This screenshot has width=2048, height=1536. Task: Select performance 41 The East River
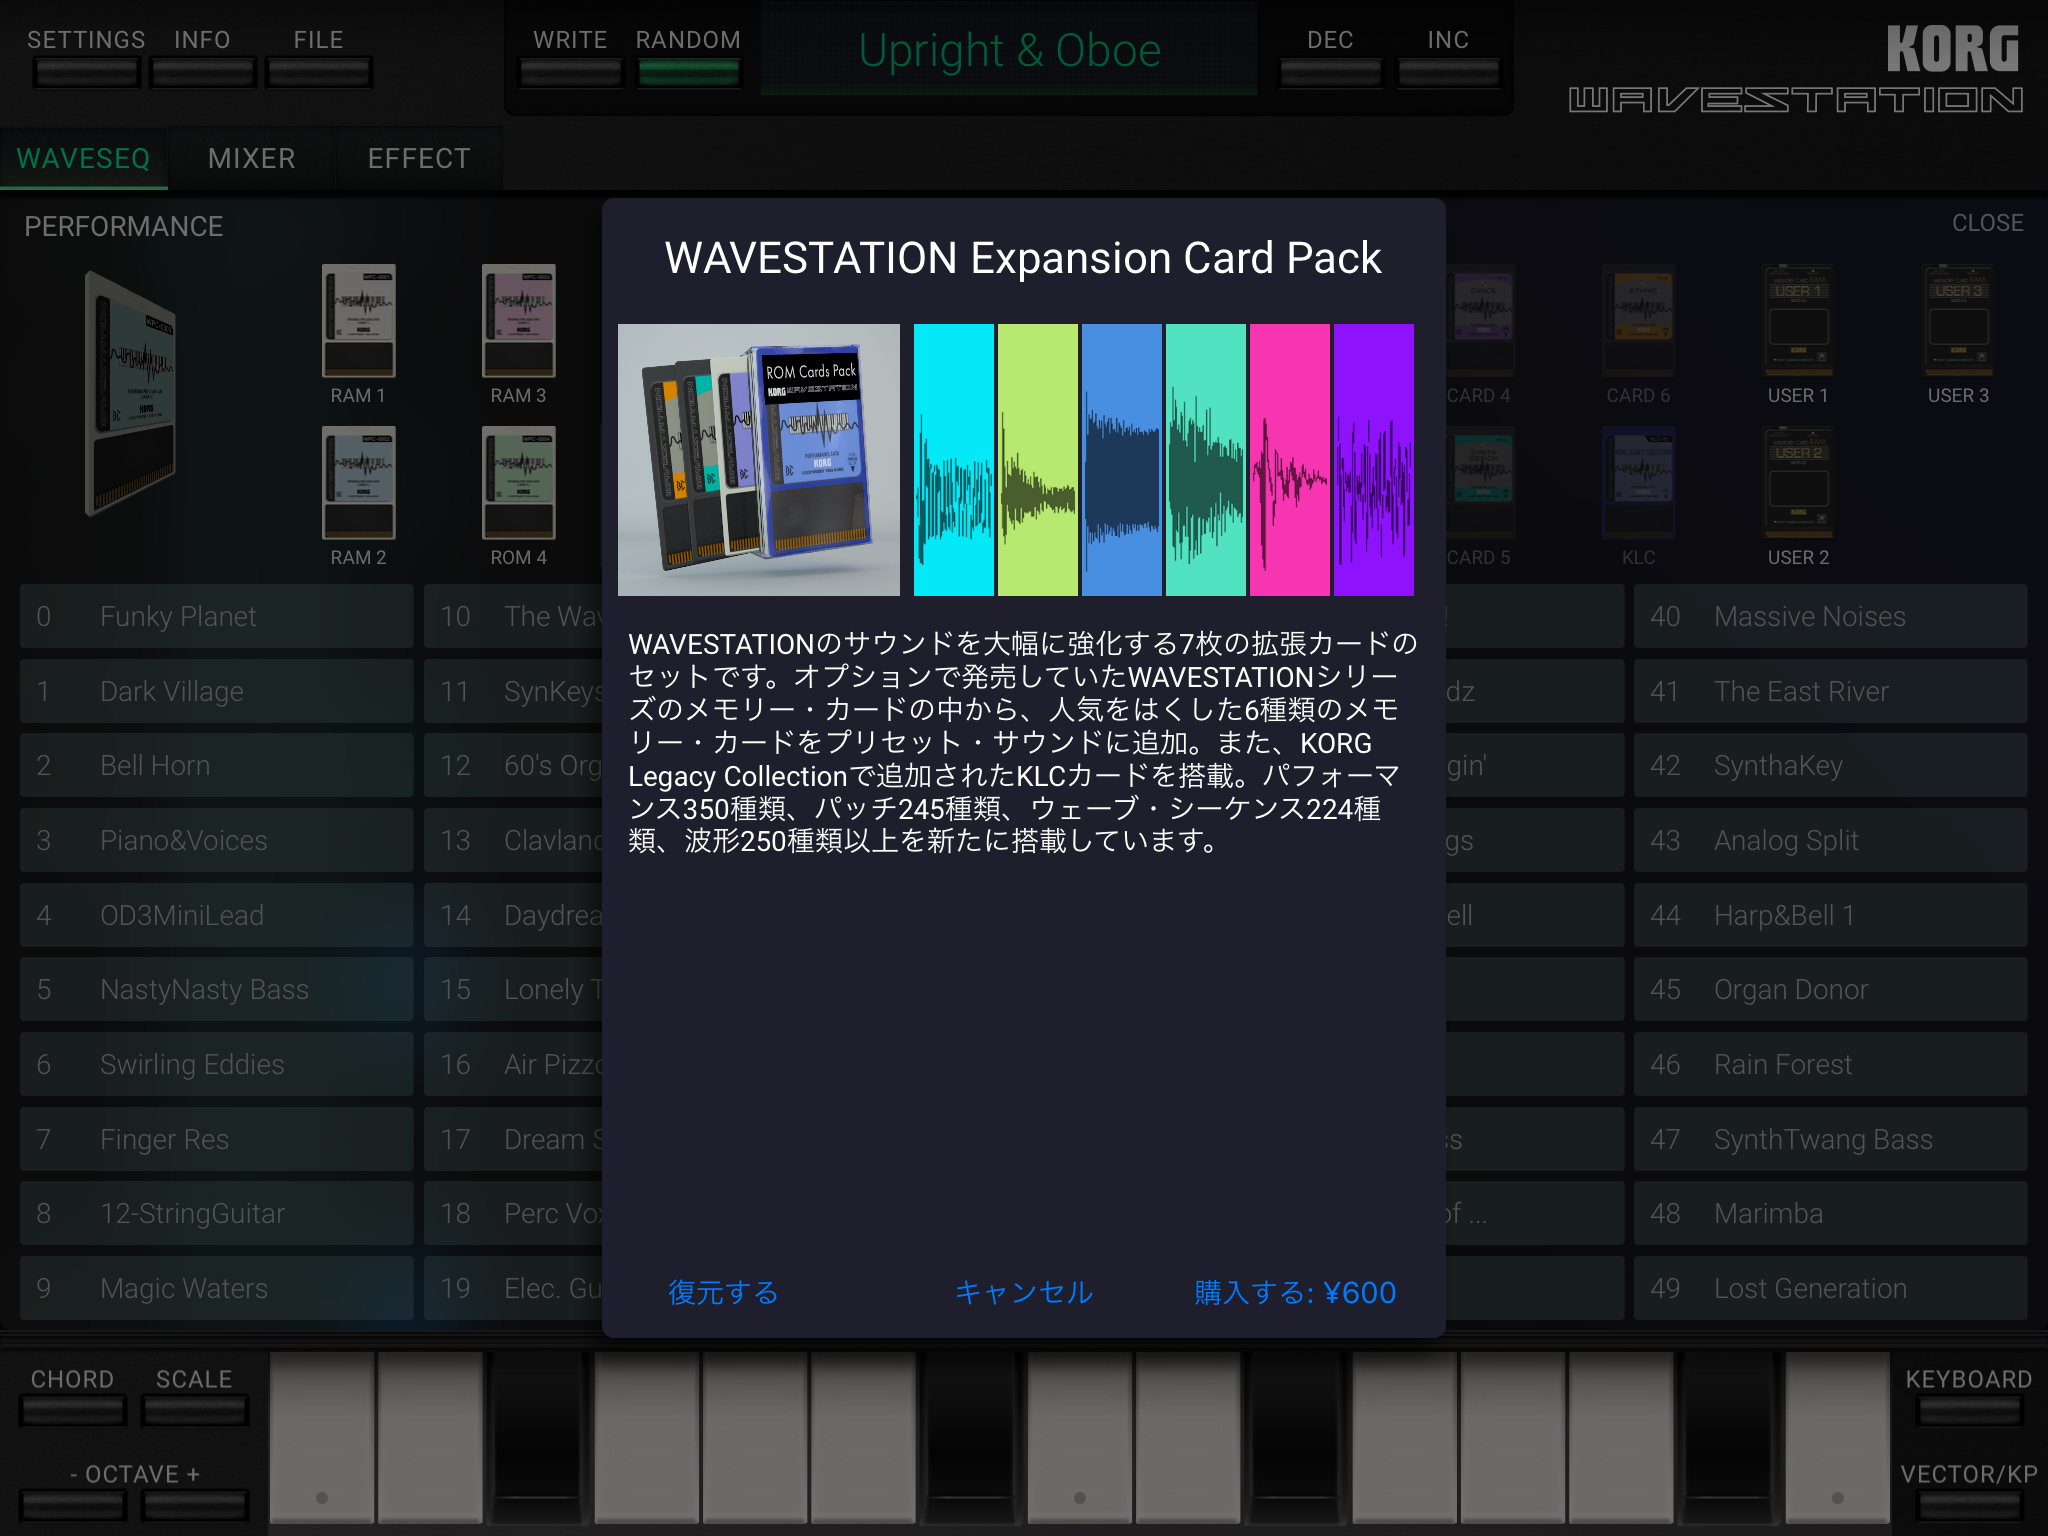tap(1830, 691)
